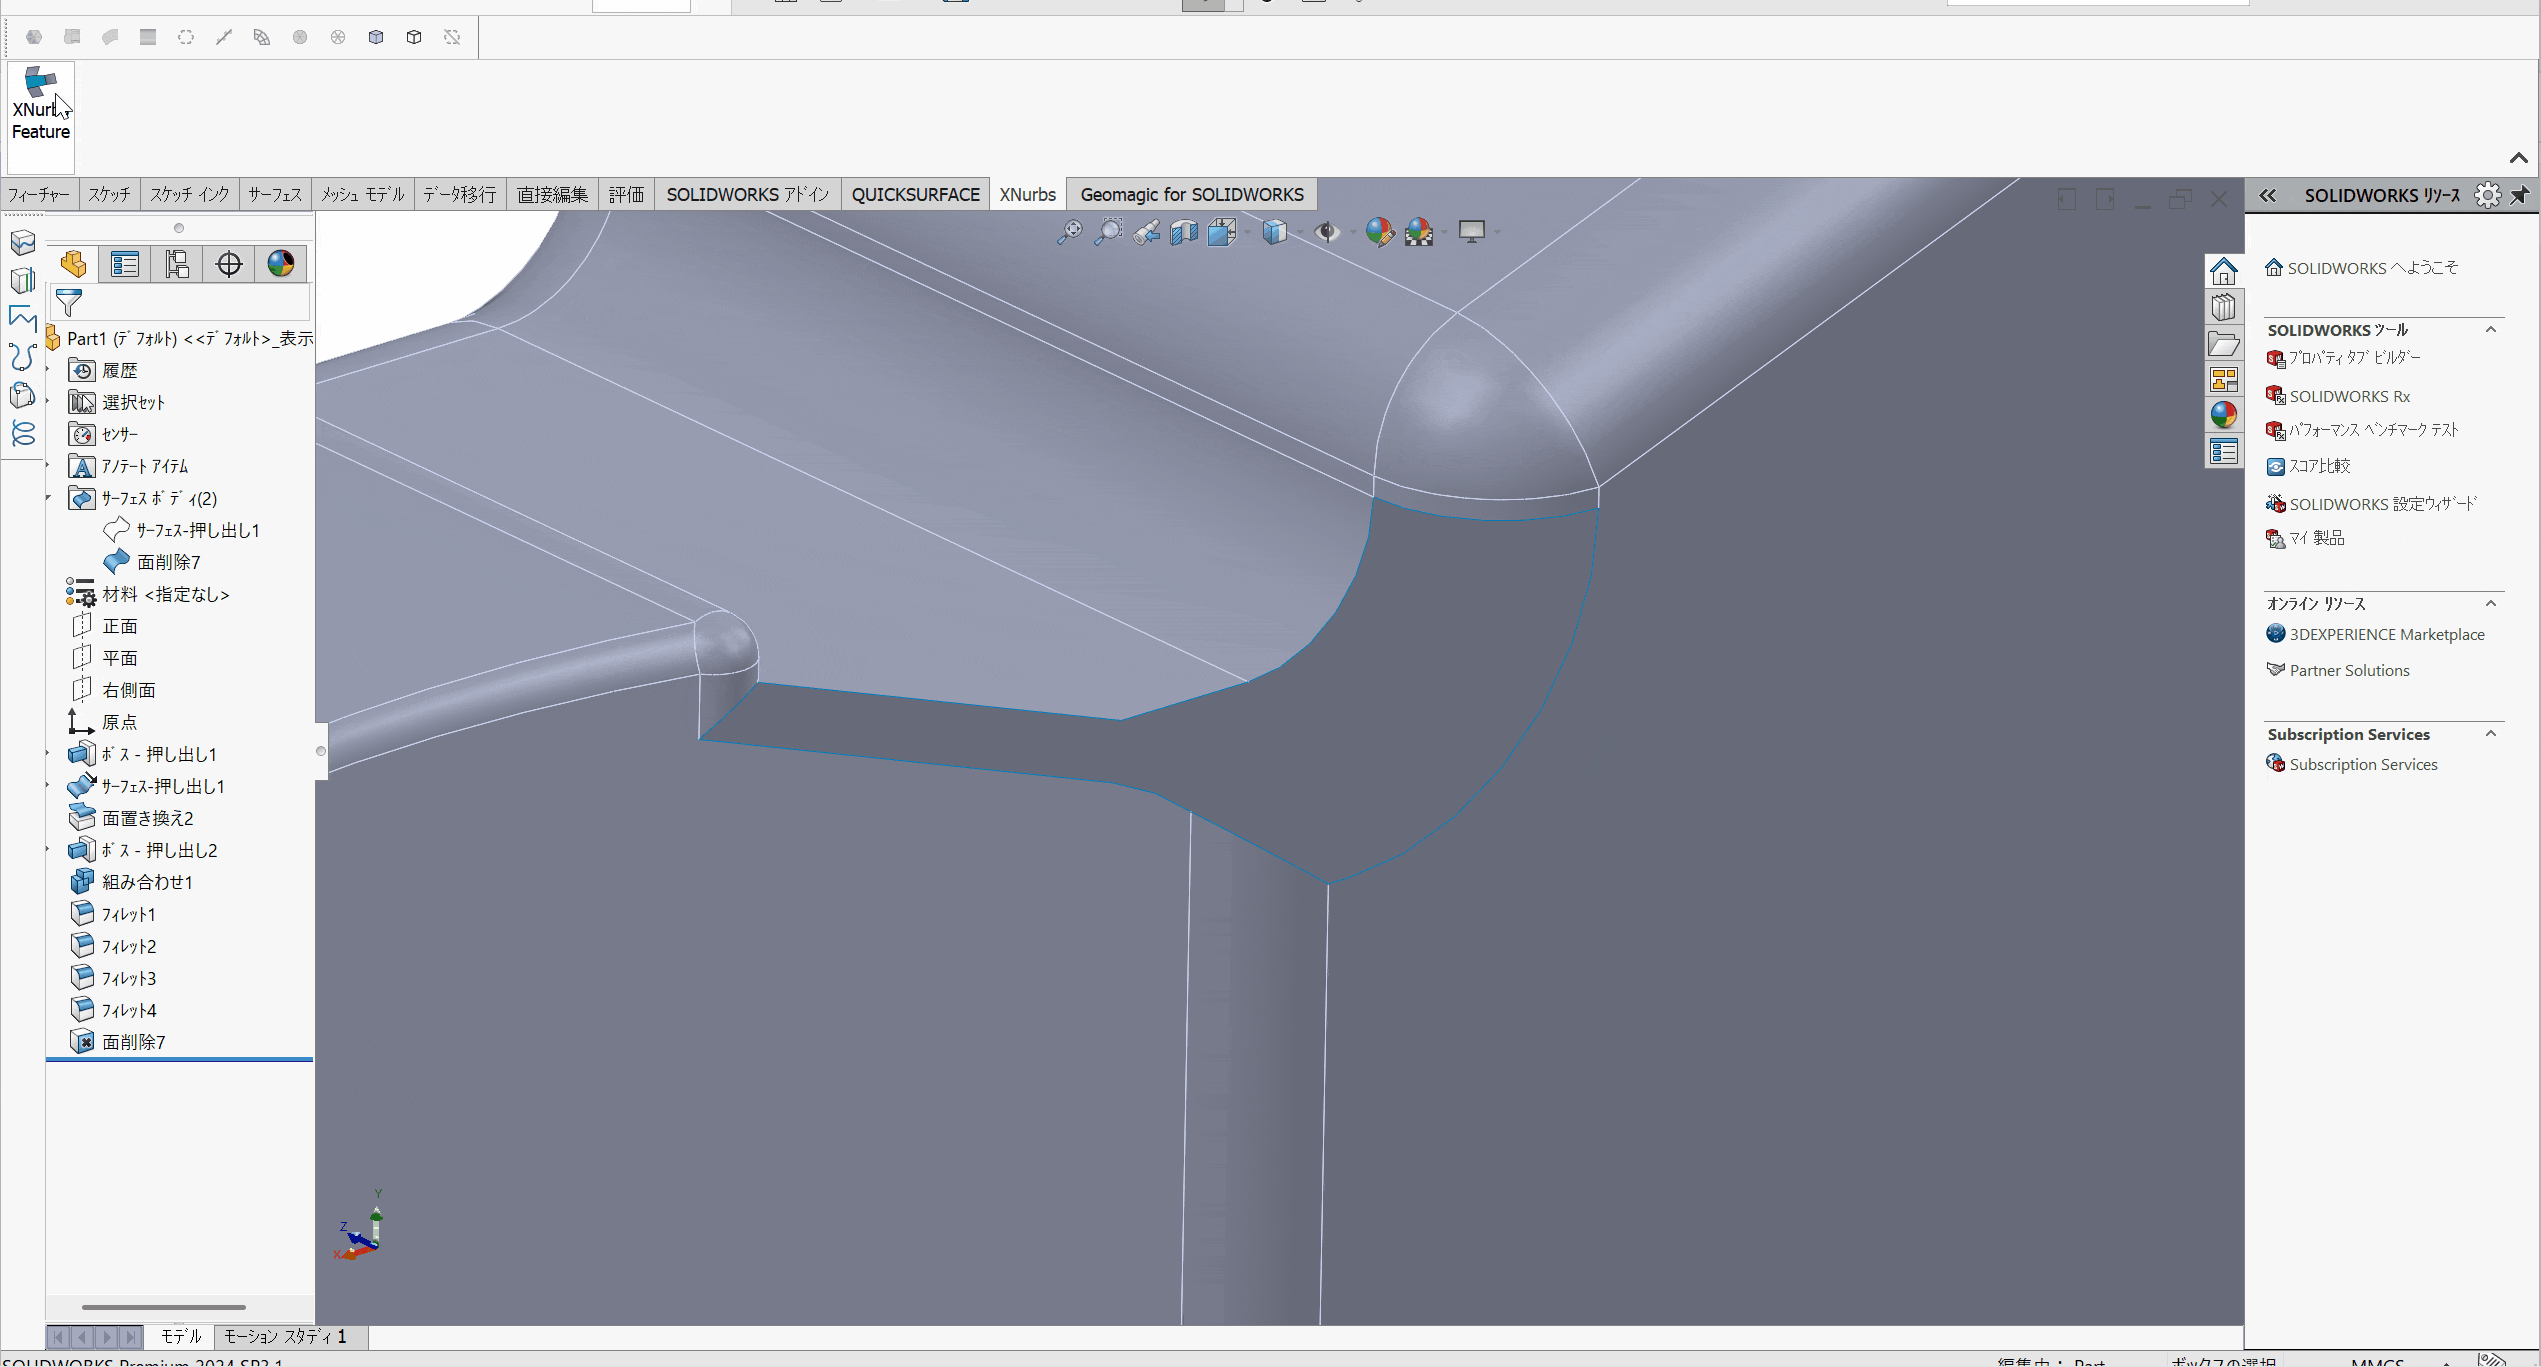Expand the 履歴 tree node
Viewport: 2541px width, 1367px height.
point(48,371)
